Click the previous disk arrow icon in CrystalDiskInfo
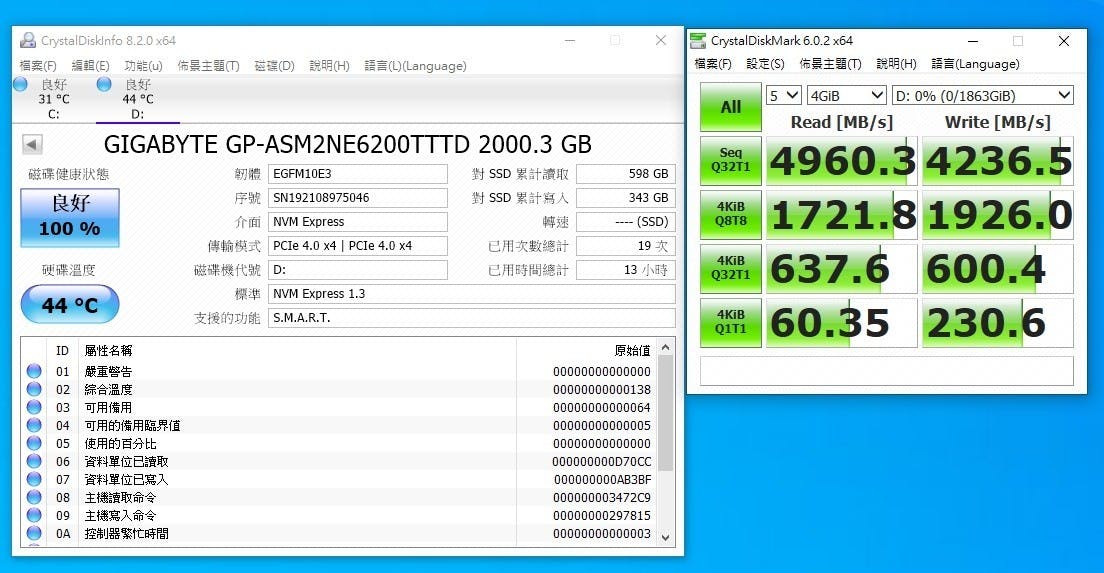1104x573 pixels. click(32, 144)
